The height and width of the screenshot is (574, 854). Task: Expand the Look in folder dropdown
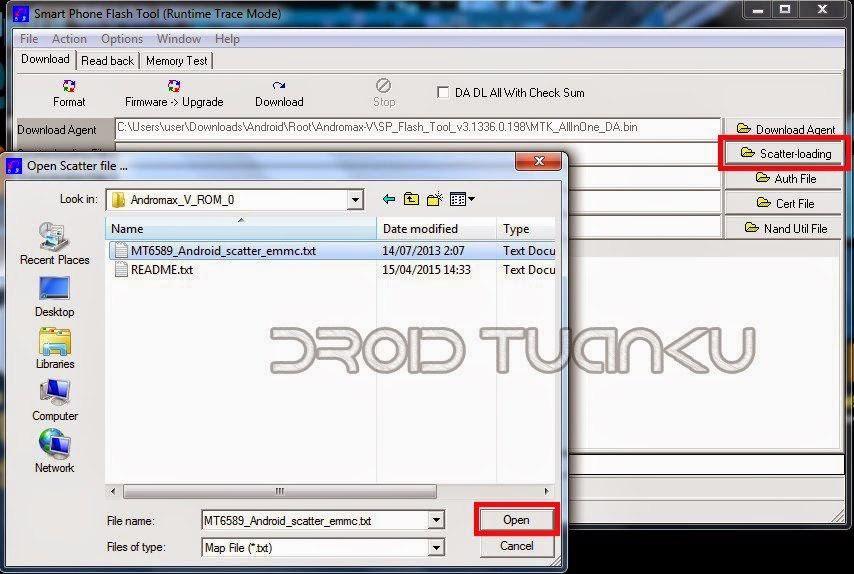355,200
